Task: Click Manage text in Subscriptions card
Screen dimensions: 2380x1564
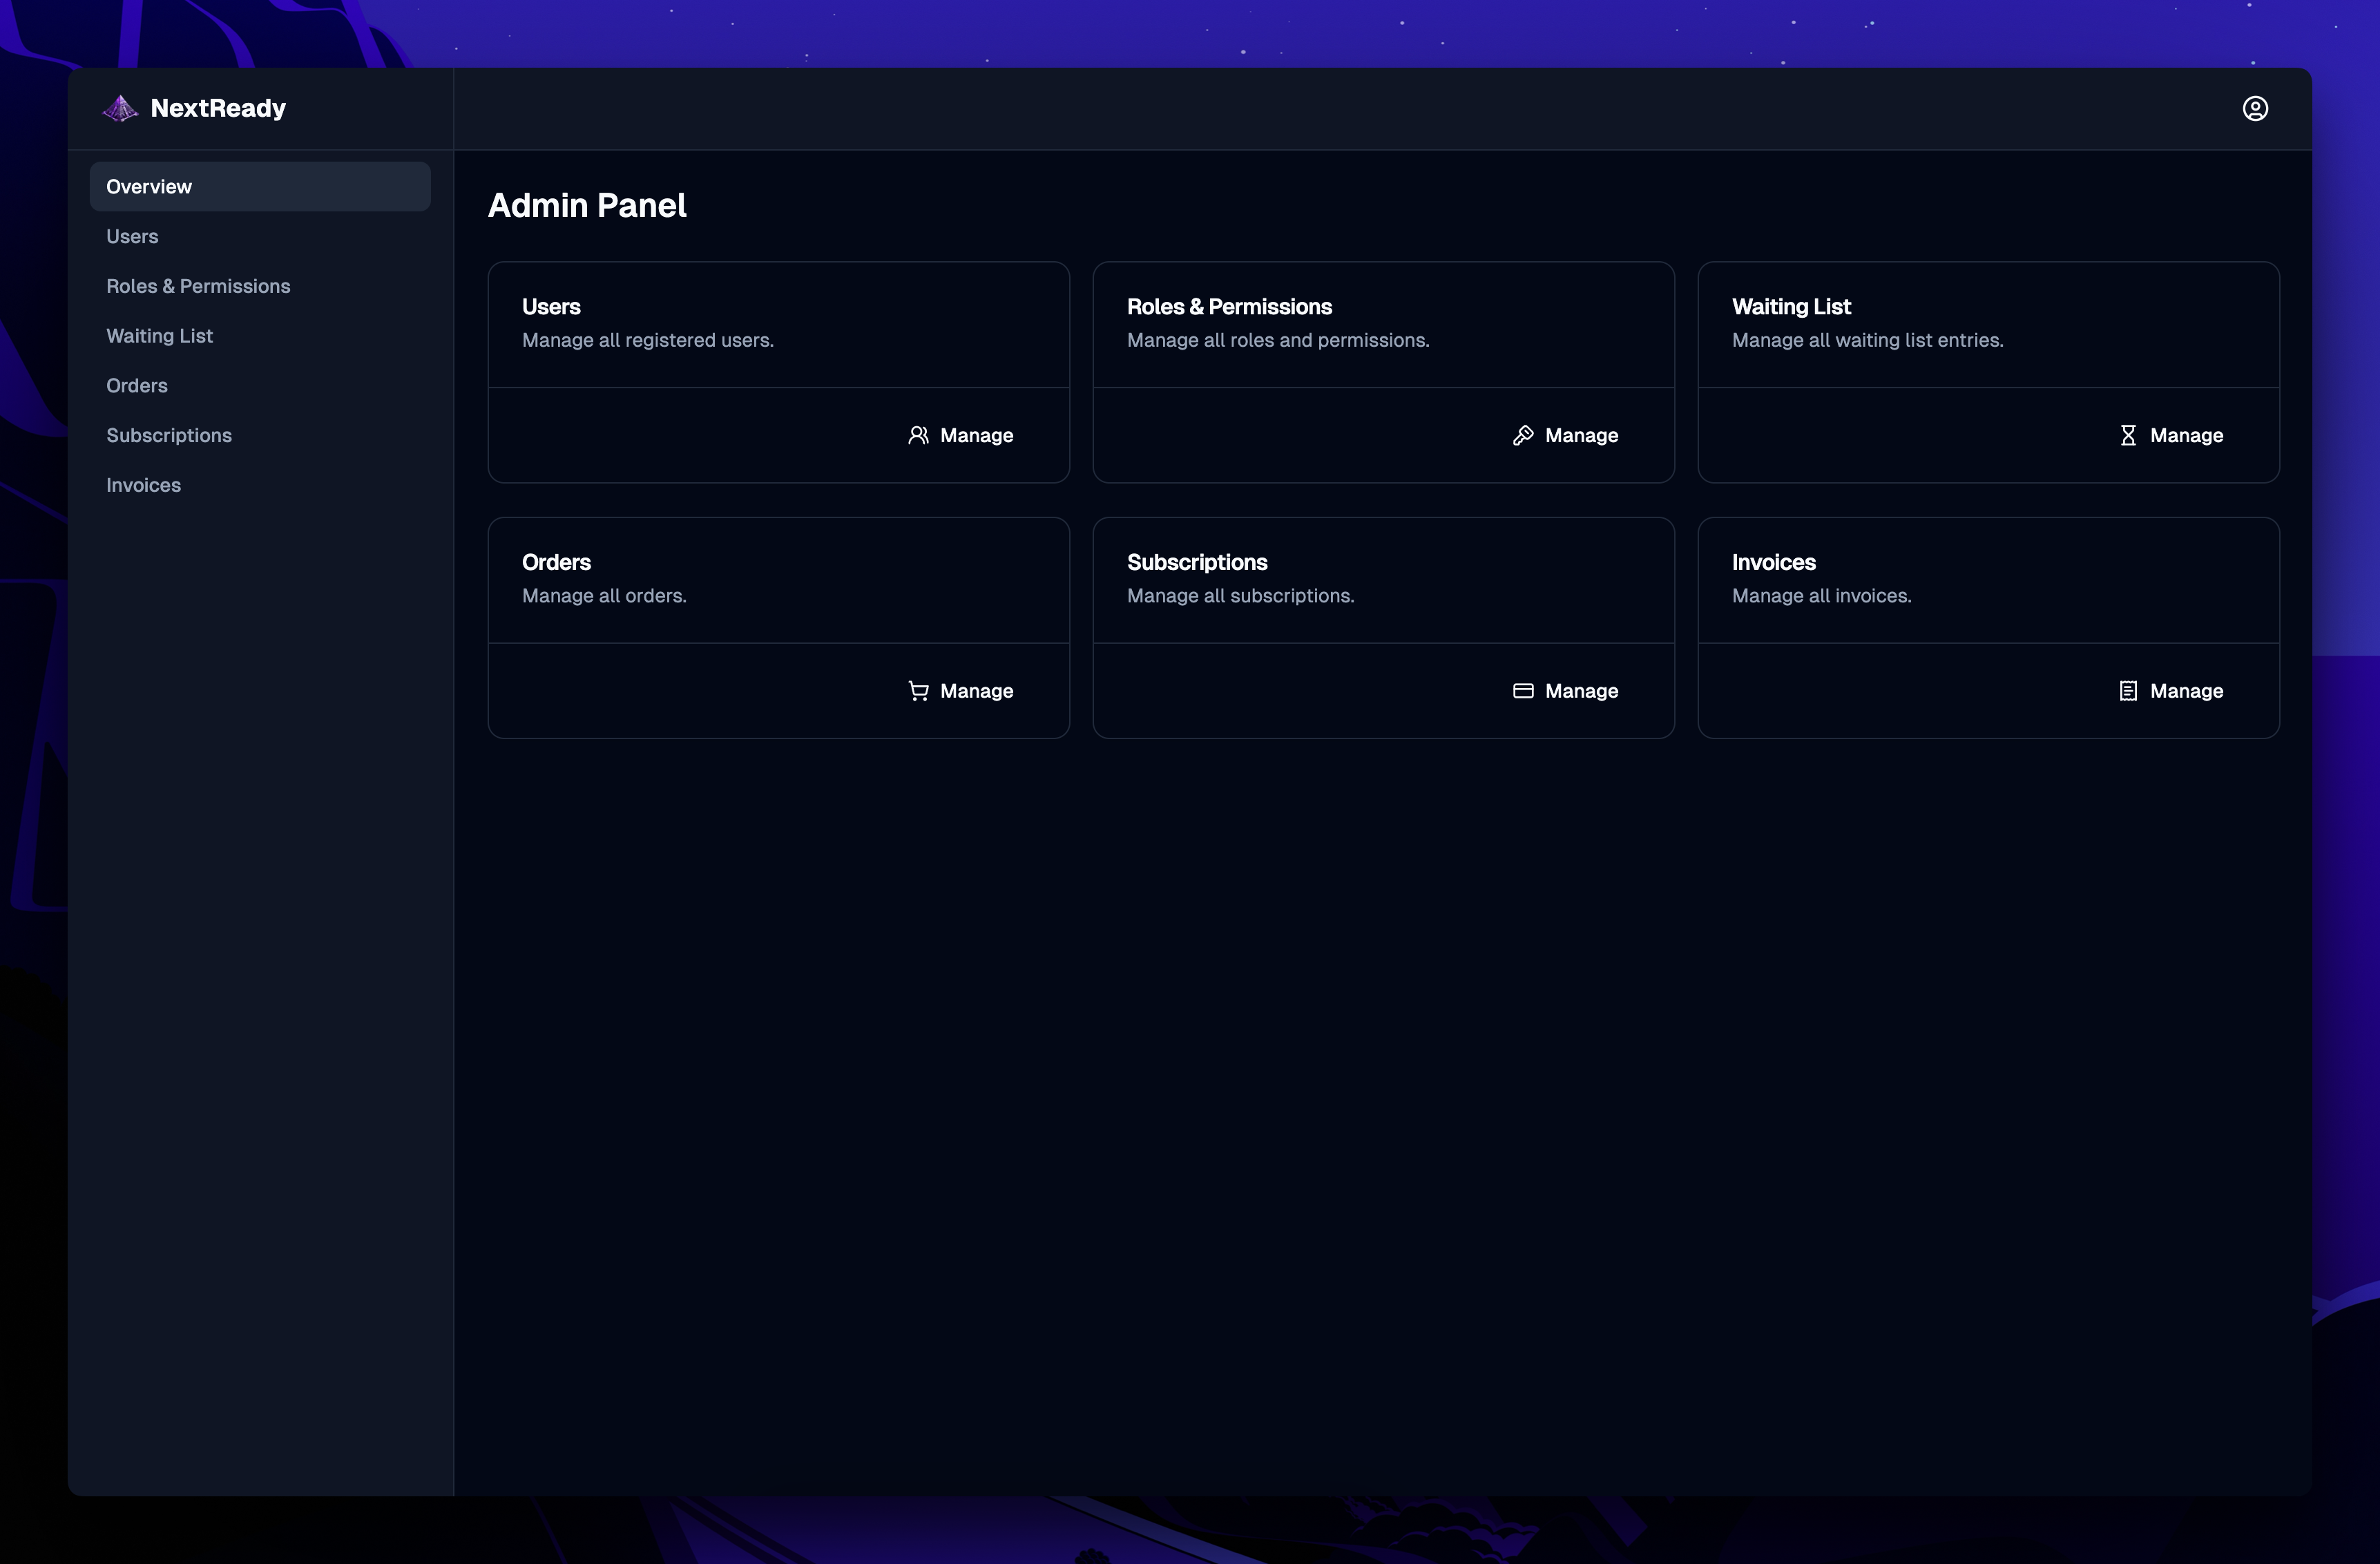Action: [1581, 692]
